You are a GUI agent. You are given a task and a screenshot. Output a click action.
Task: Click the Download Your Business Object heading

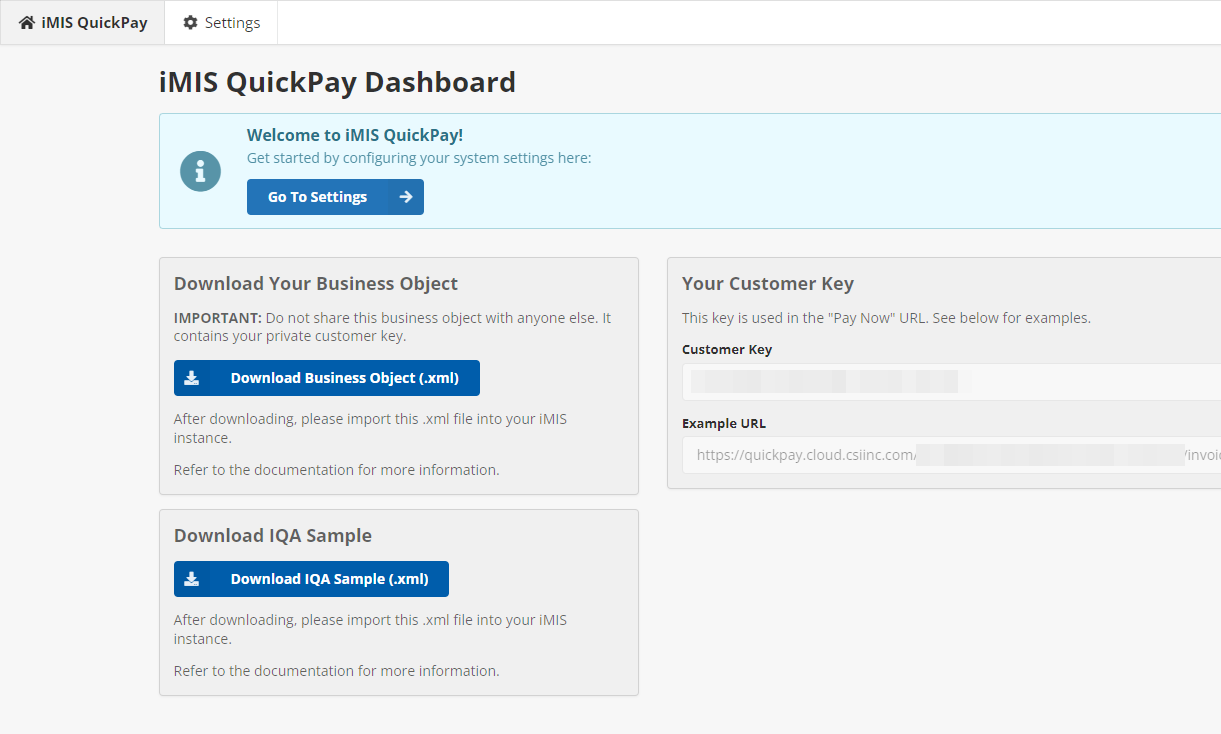click(x=316, y=284)
